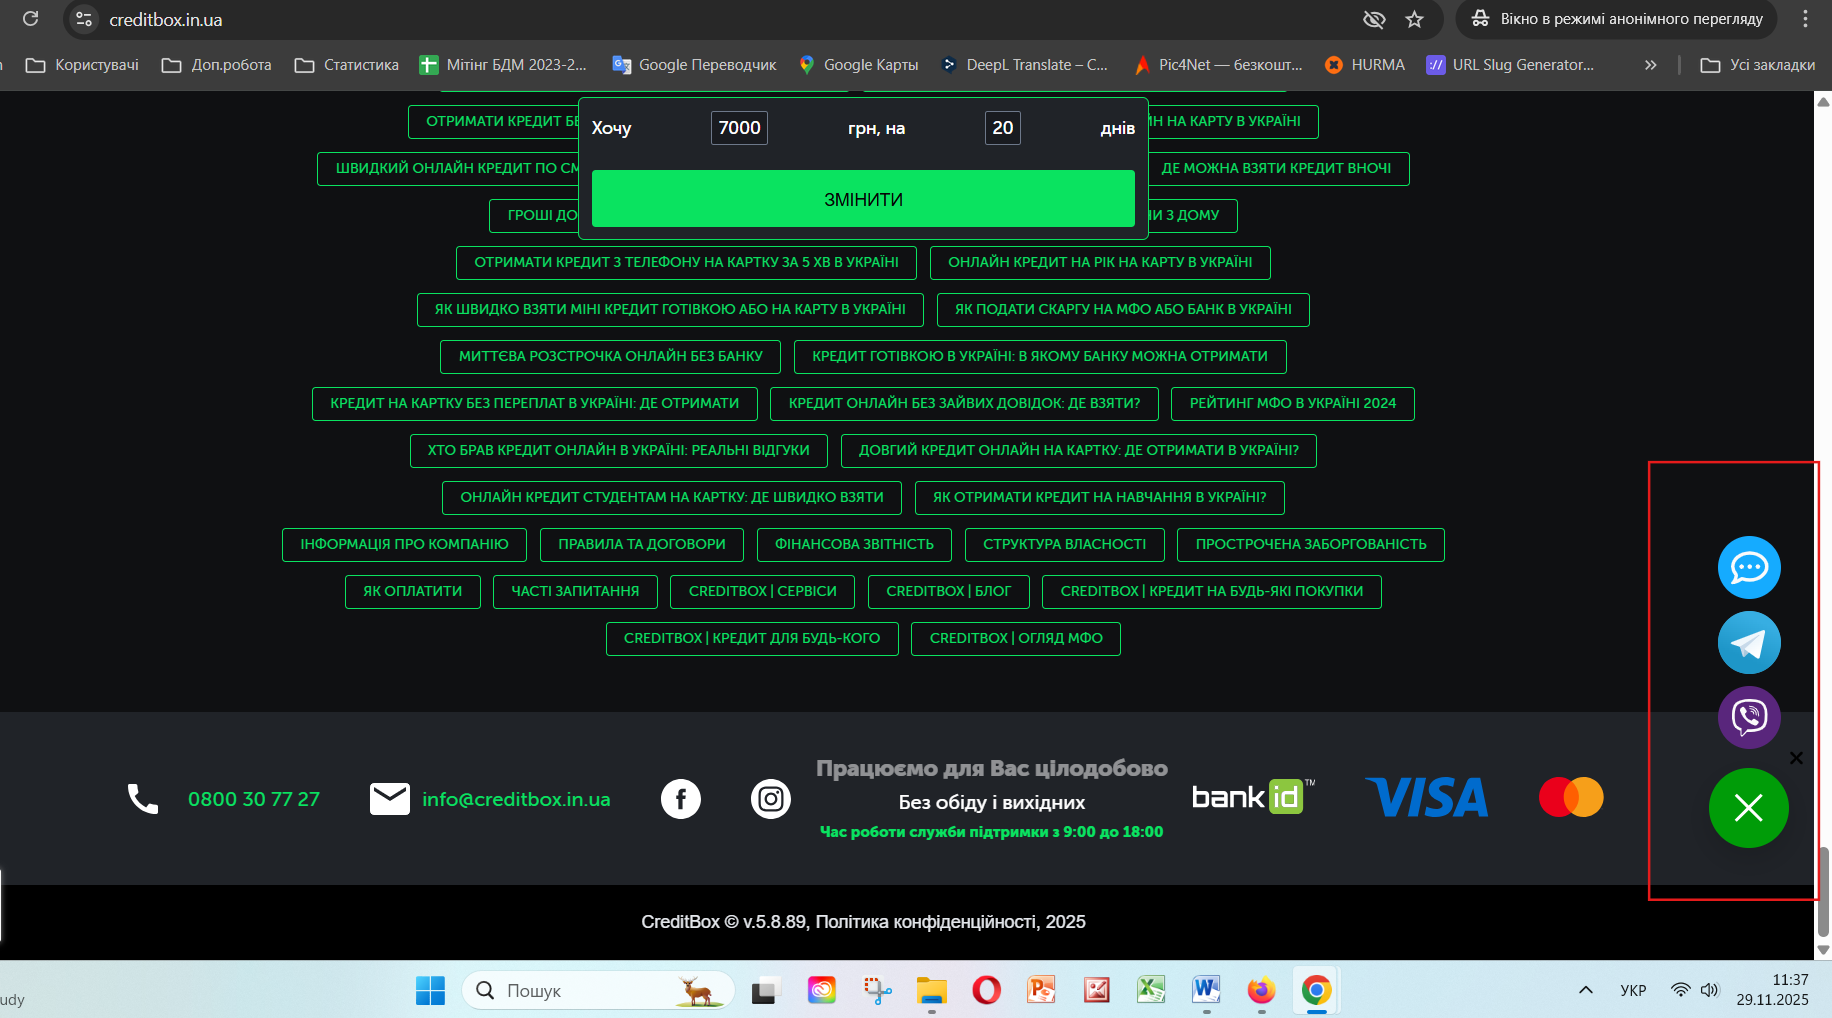Viewport: 1832px width, 1018px height.
Task: Click the days field showing 20
Action: [1002, 128]
